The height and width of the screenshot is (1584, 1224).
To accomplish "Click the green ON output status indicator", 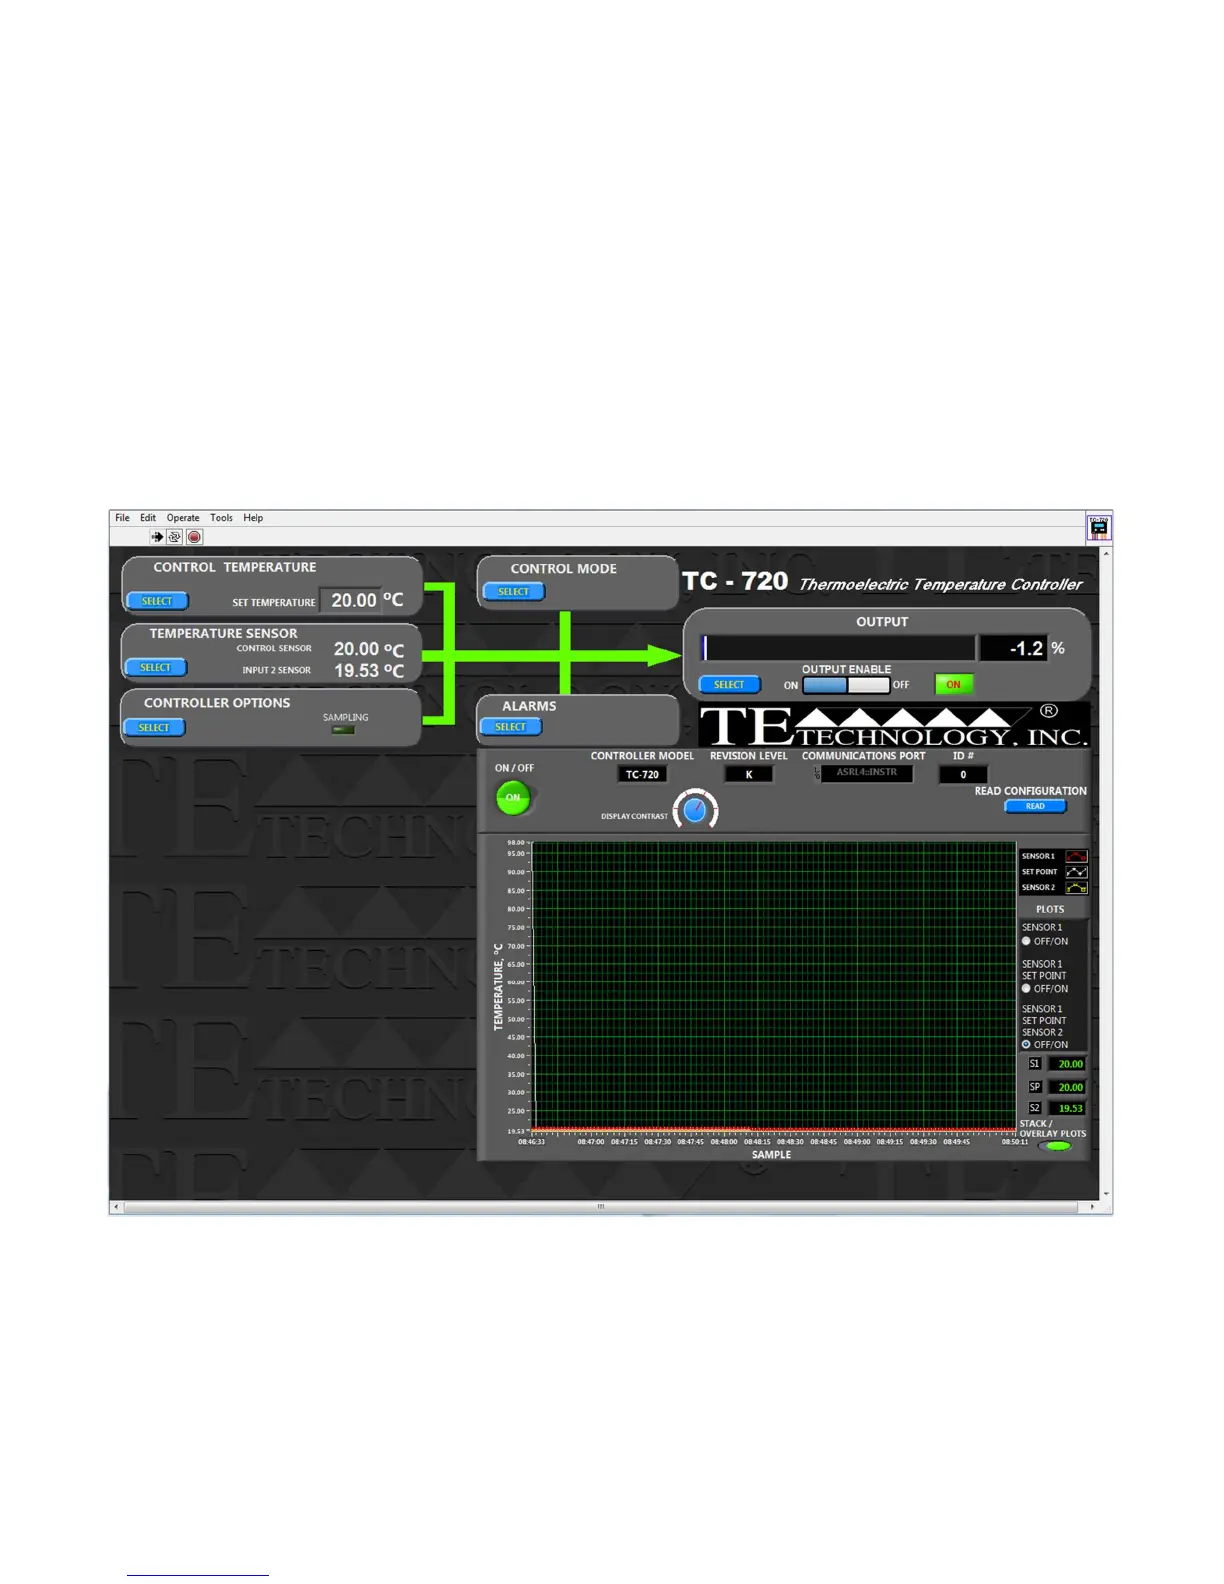I will click(953, 685).
